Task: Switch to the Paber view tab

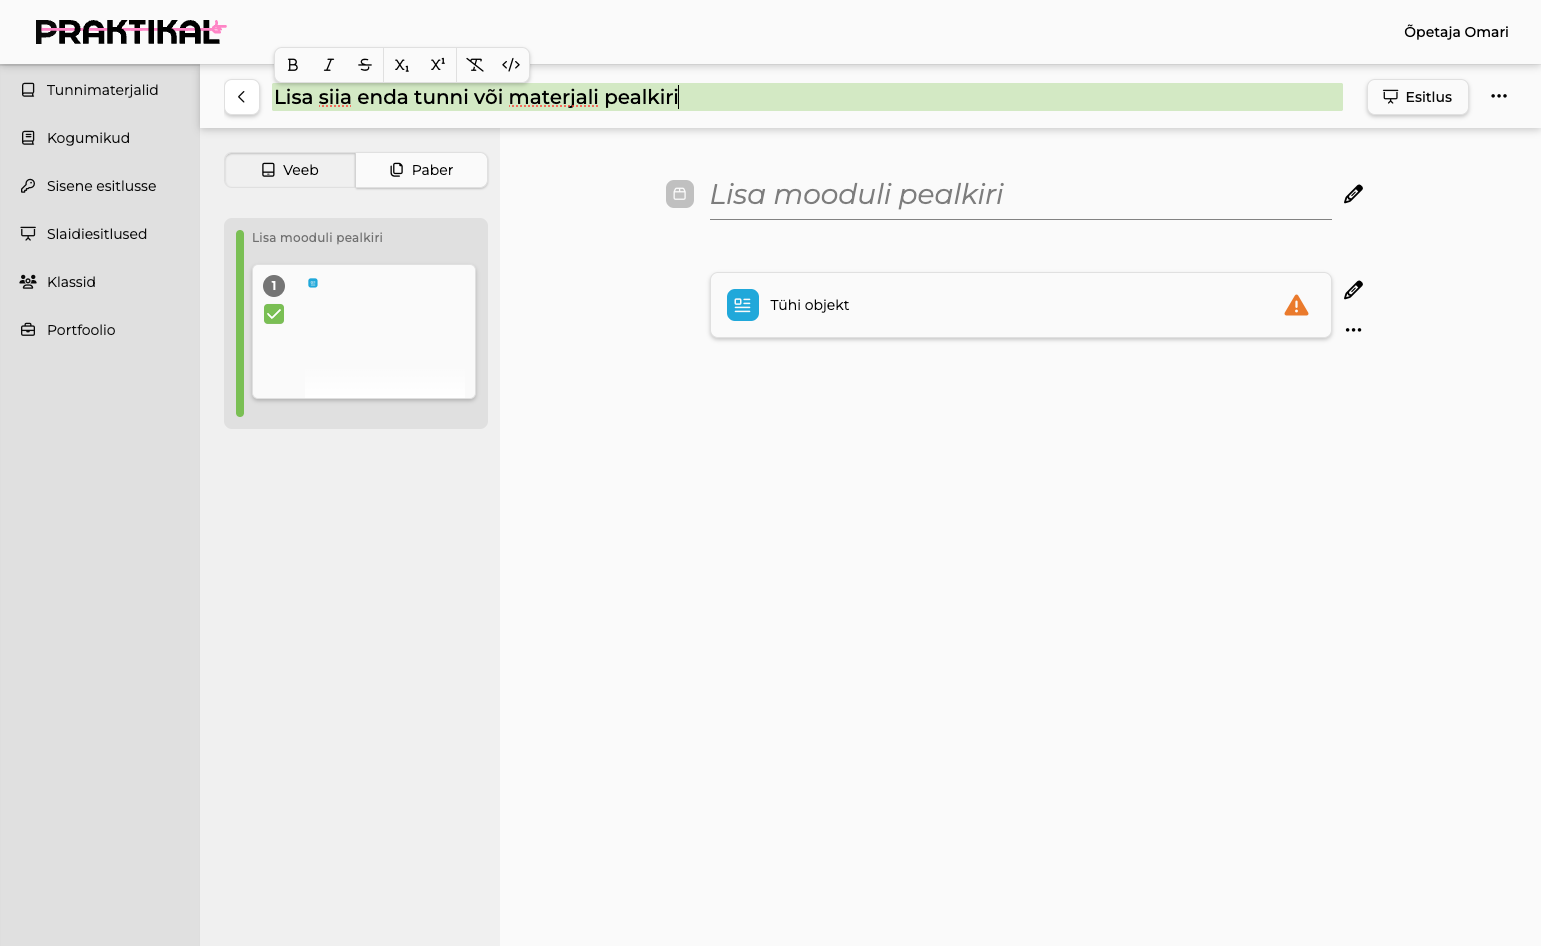Action: tap(422, 170)
